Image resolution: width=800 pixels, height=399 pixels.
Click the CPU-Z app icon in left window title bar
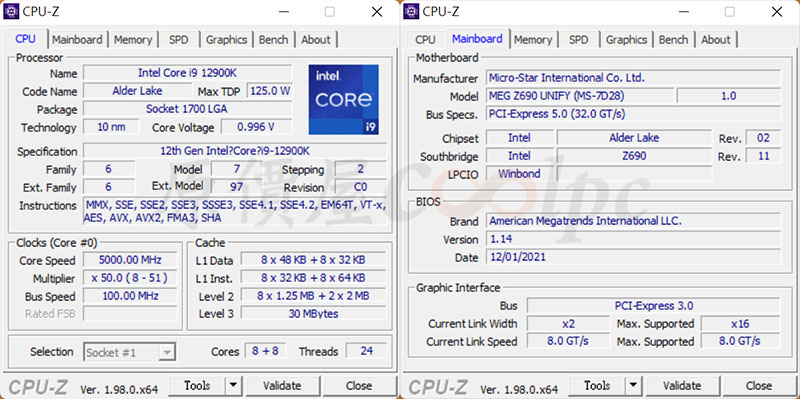coord(11,11)
